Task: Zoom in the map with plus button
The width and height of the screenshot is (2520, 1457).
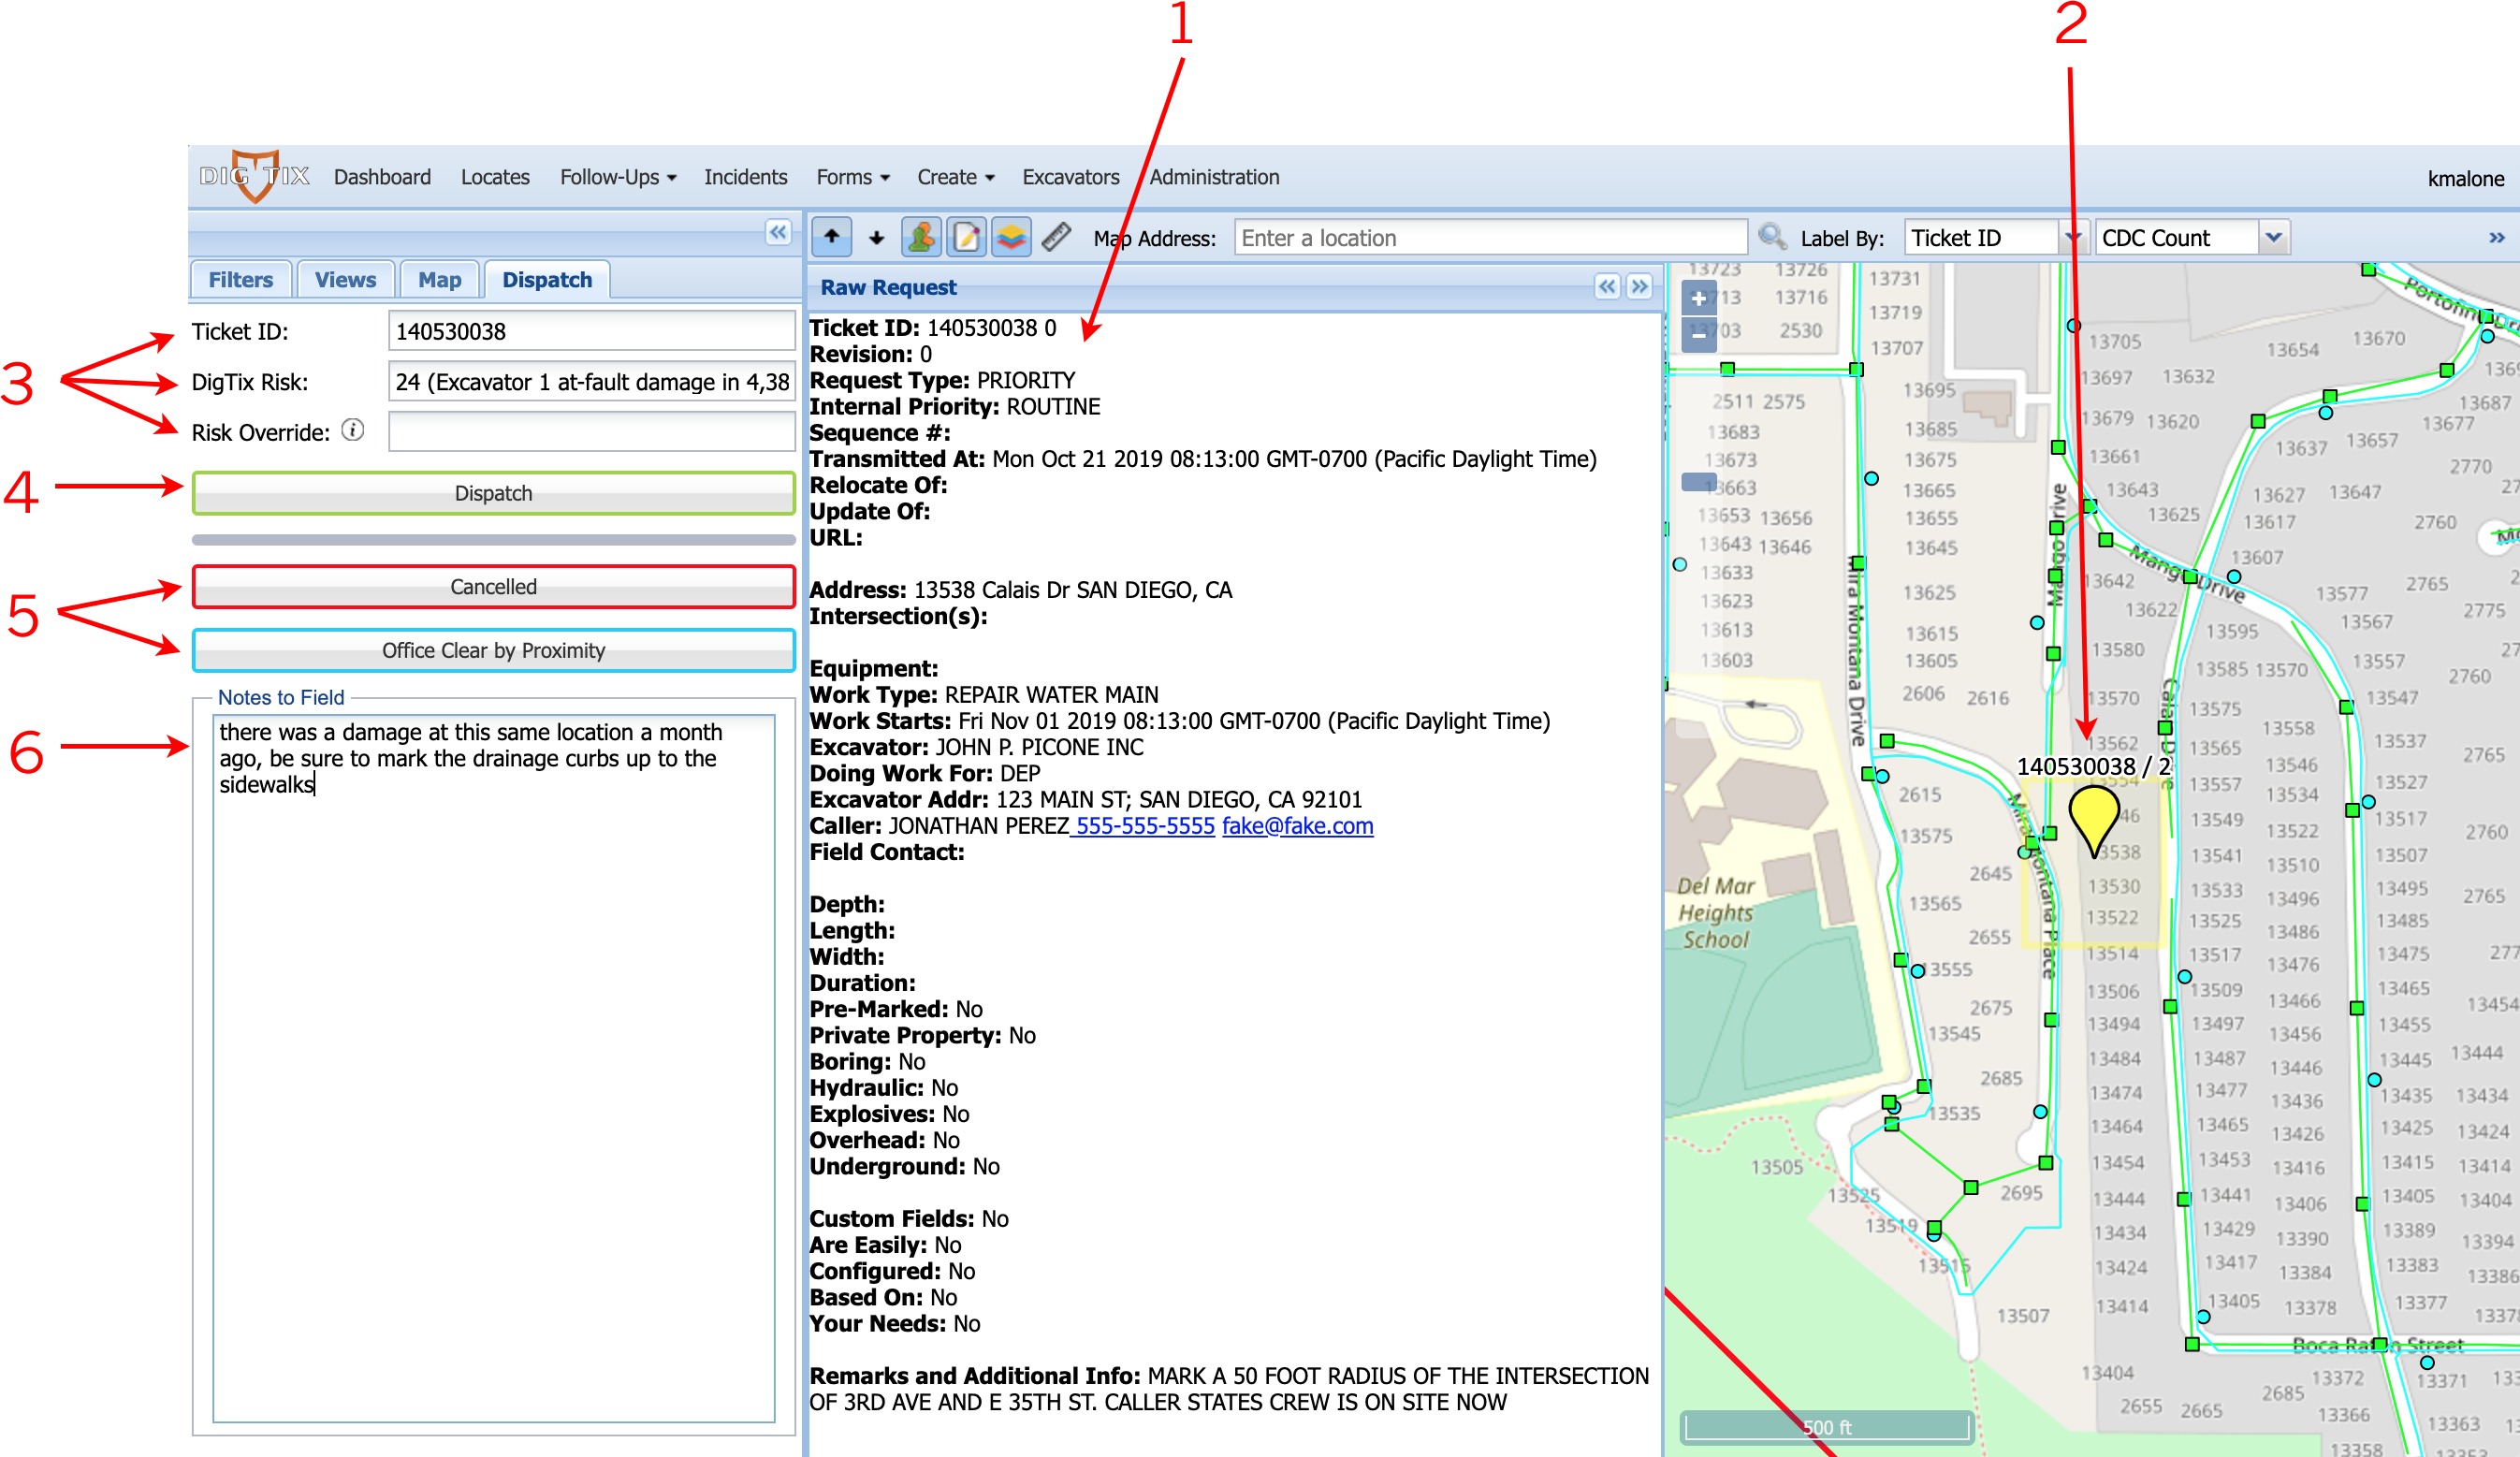Action: 1698,298
